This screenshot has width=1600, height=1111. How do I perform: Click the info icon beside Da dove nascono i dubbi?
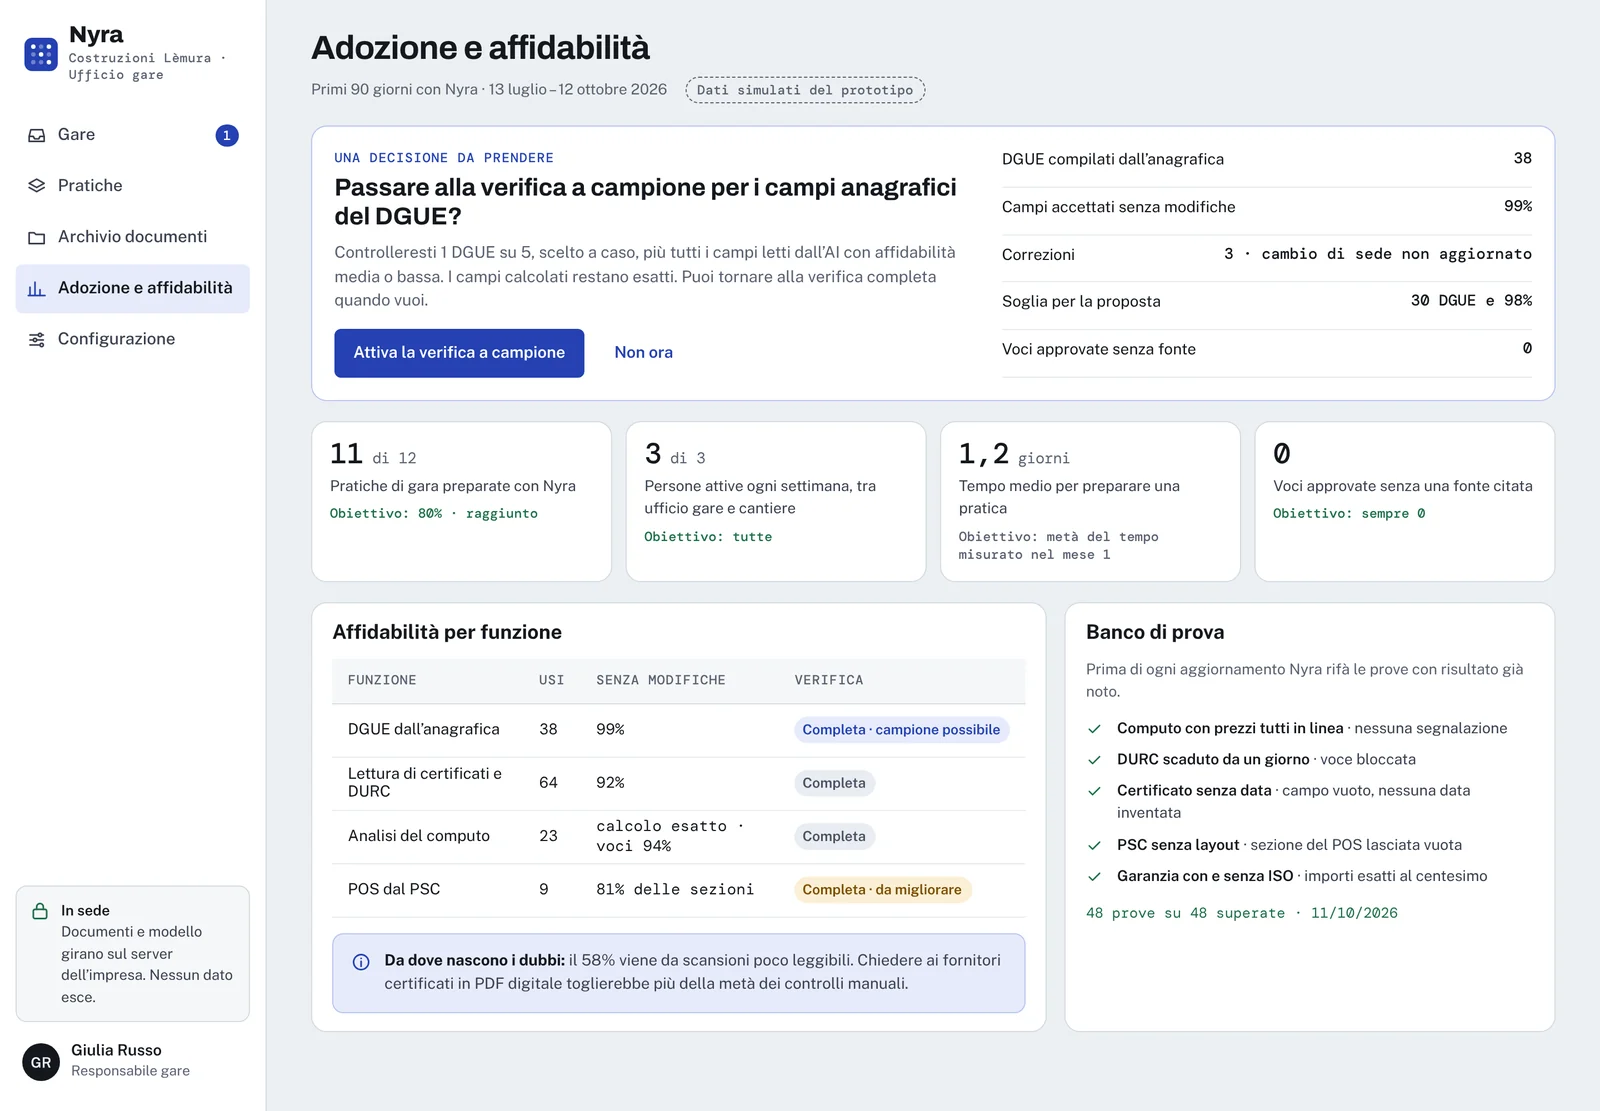pos(361,962)
